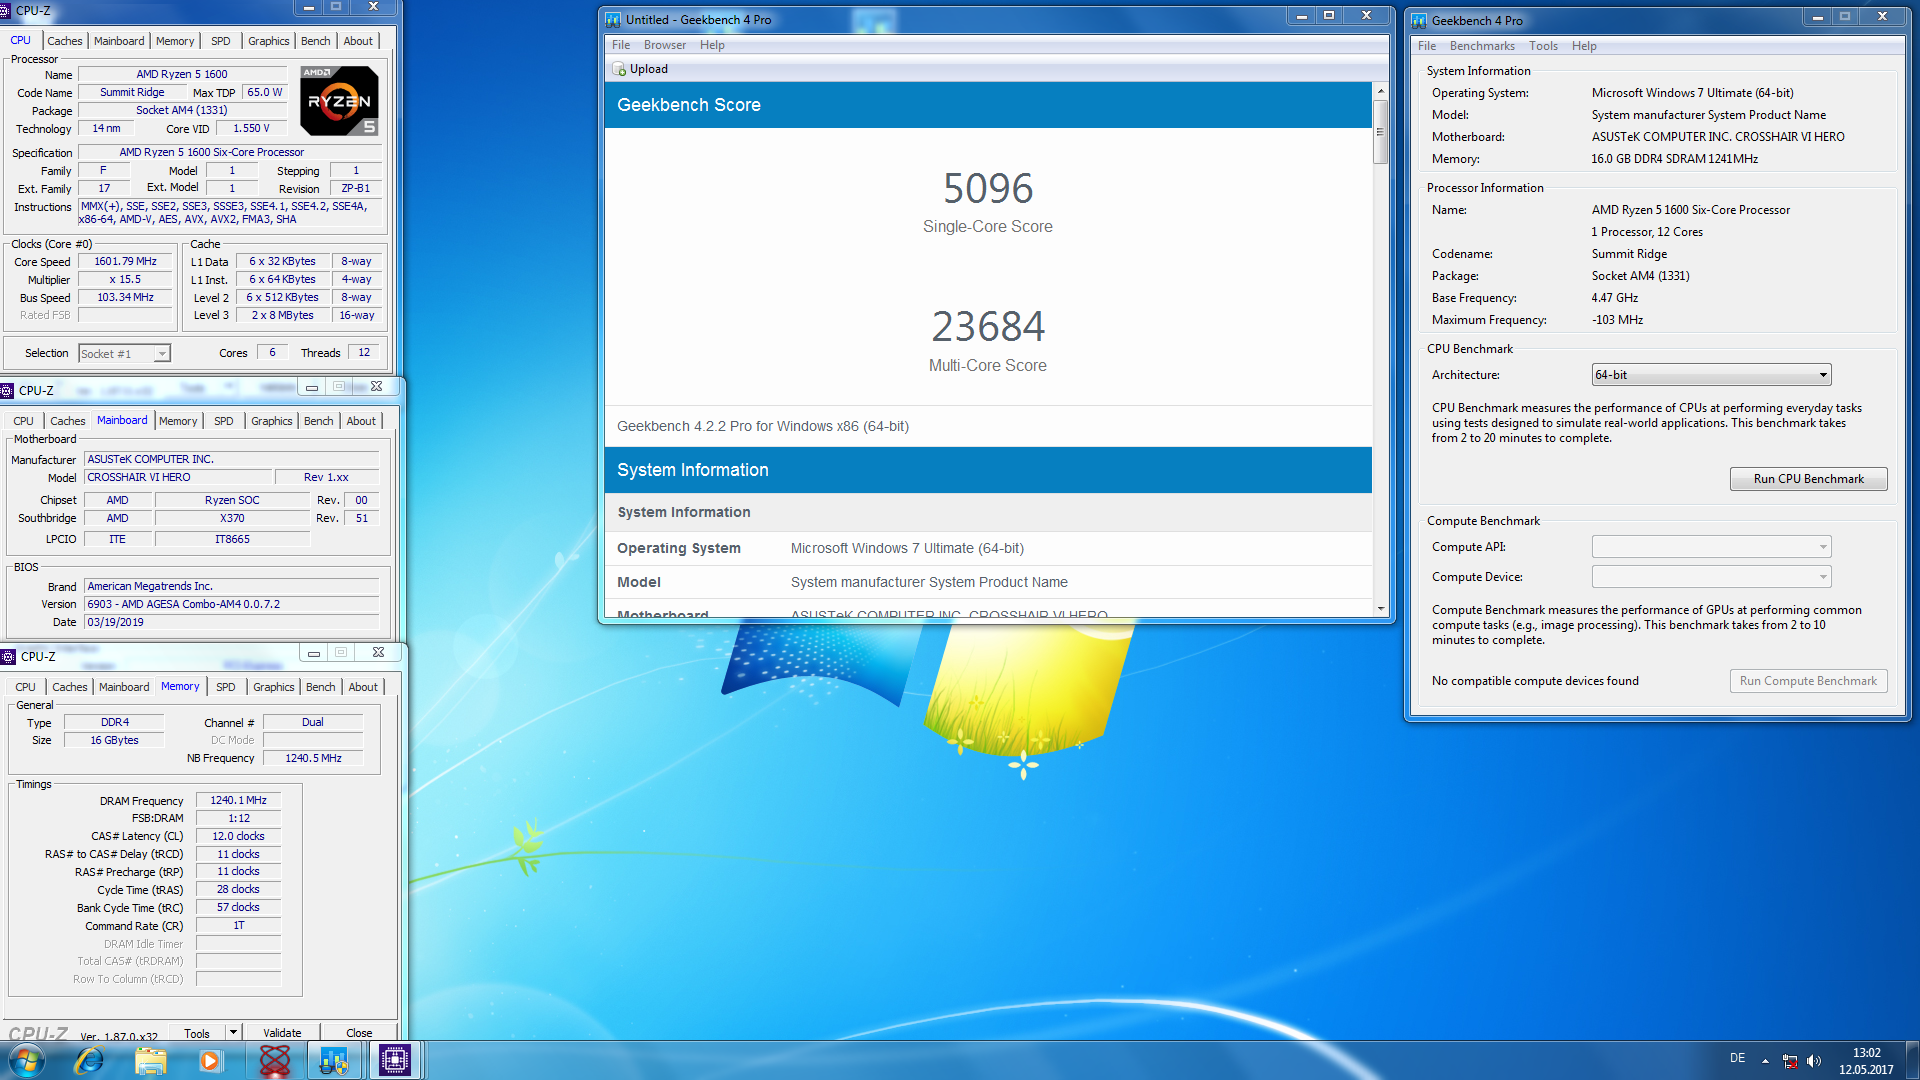Click the Upload document icon in Geekbench
This screenshot has height=1080, width=1920.
tap(619, 69)
